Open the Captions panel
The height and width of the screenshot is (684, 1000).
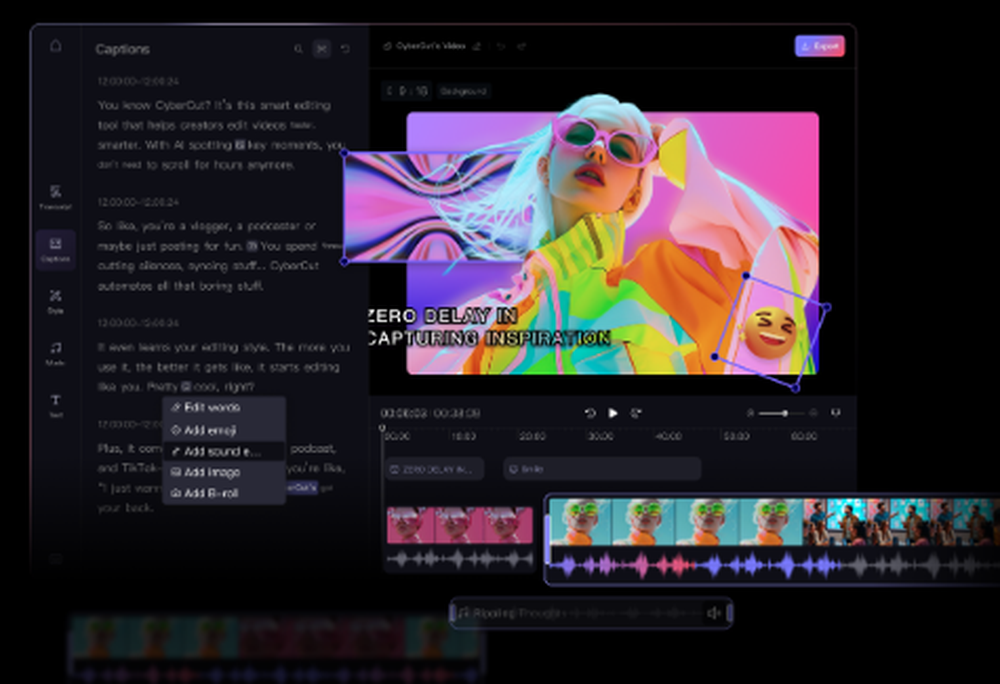pyautogui.click(x=55, y=250)
